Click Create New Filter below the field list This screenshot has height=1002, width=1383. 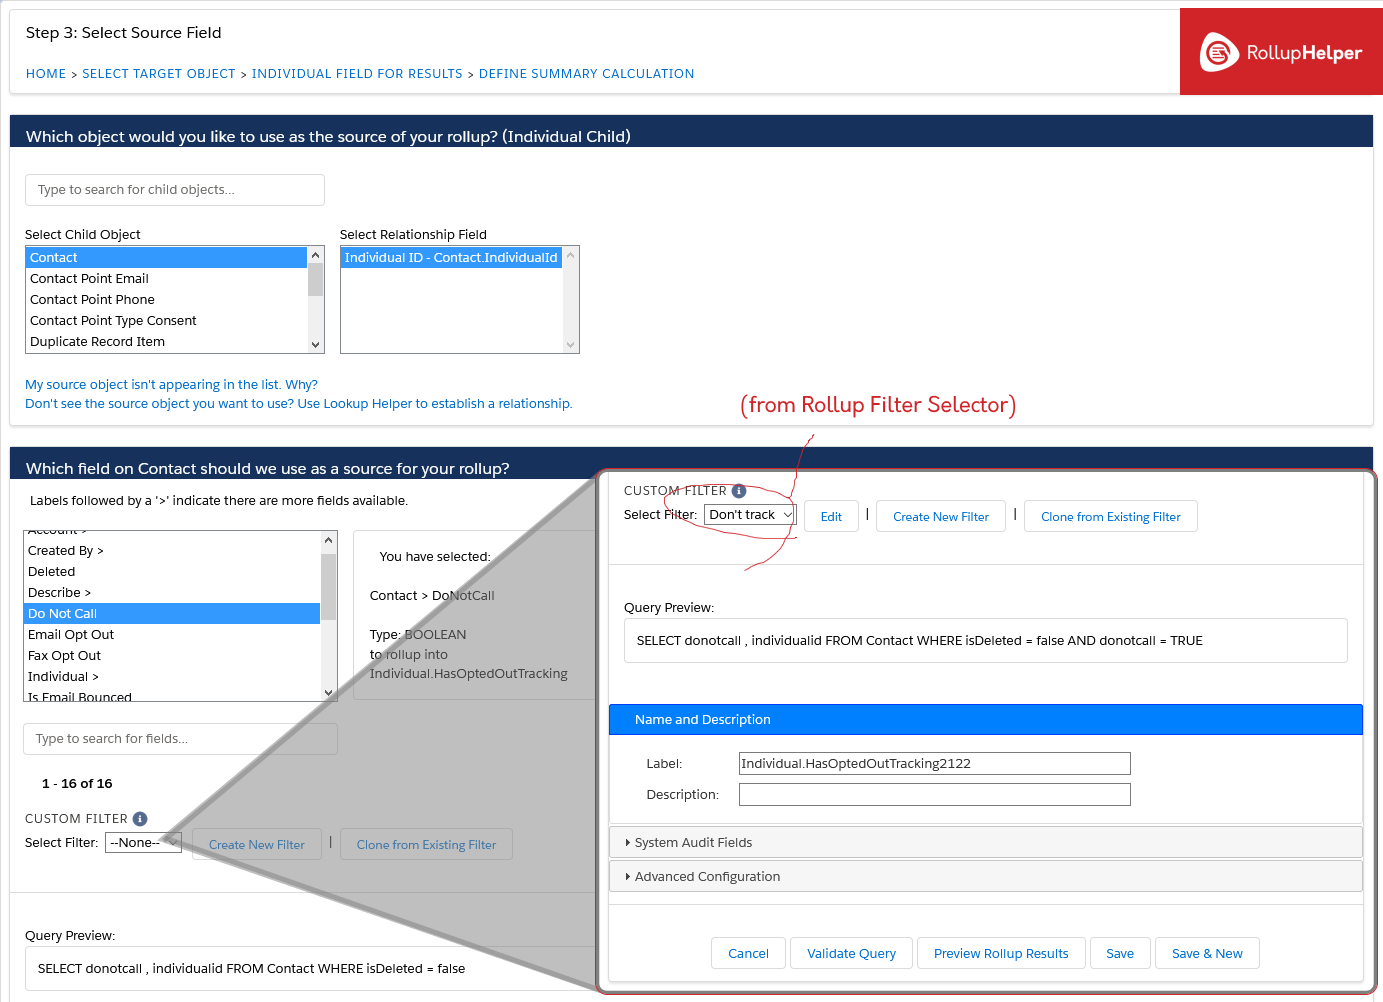tap(257, 845)
